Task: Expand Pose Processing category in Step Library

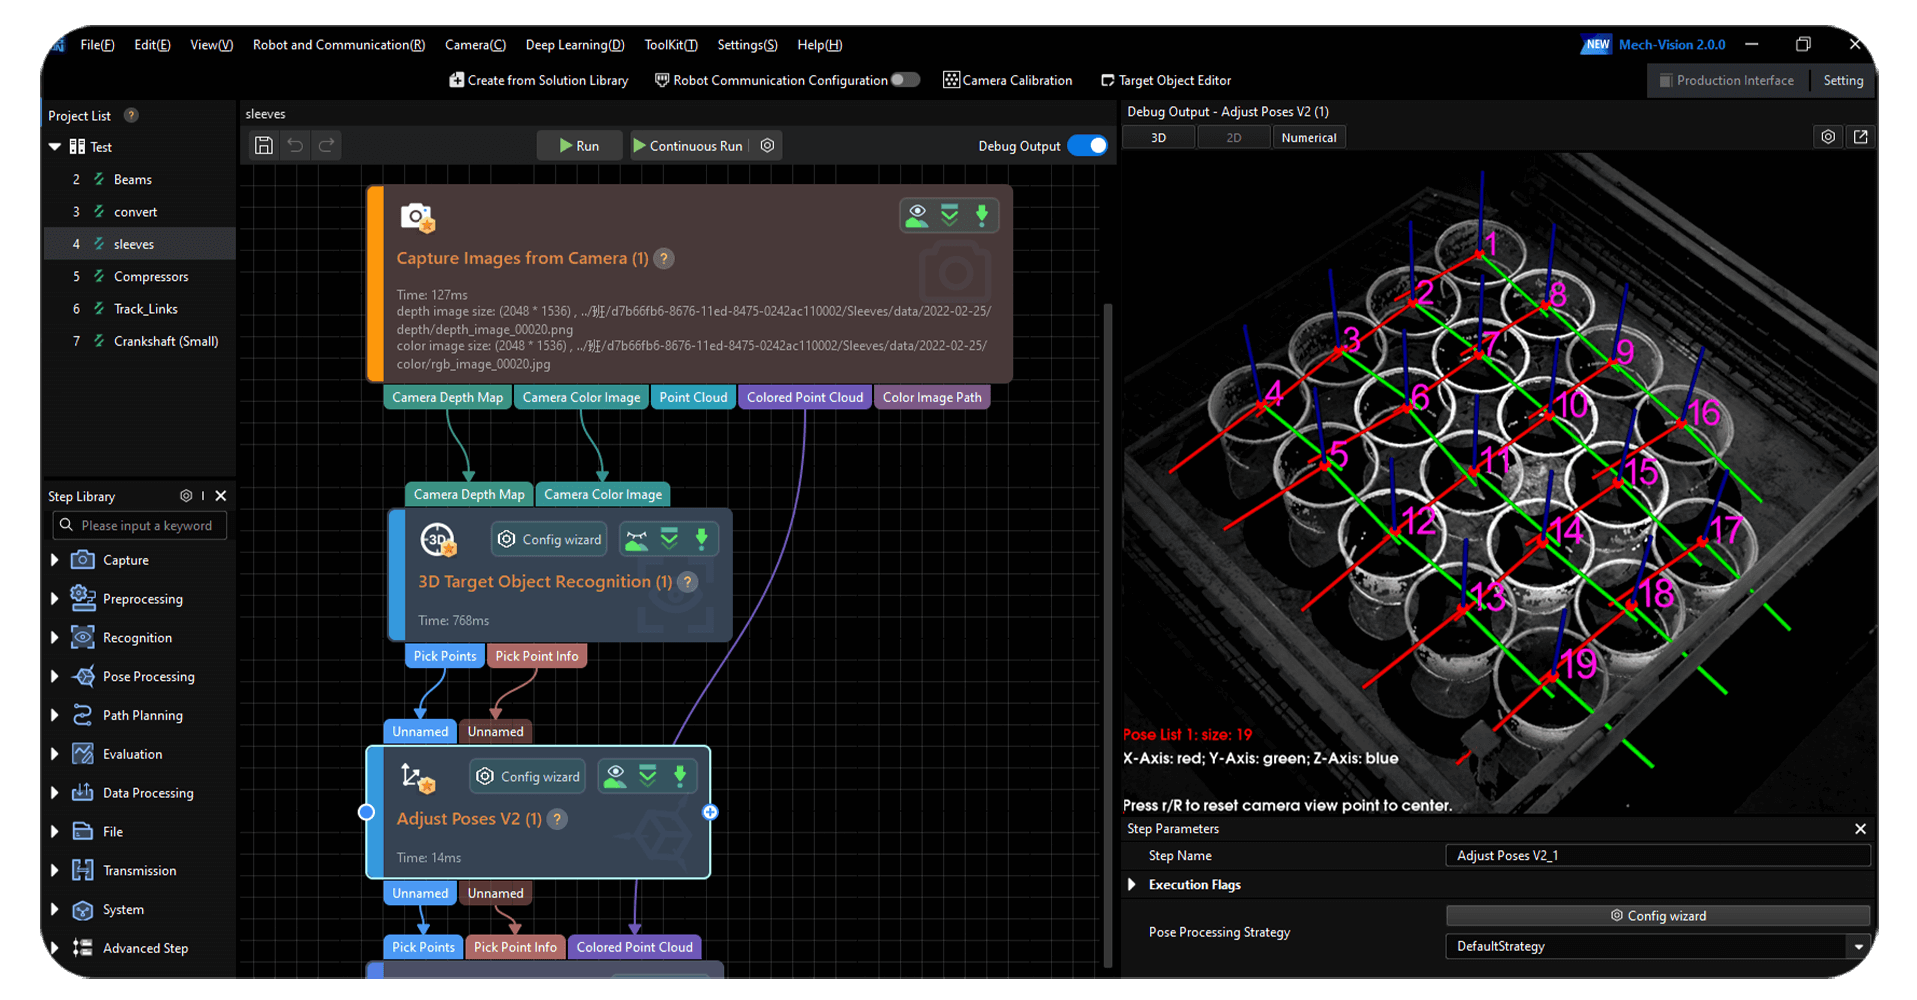Action: [55, 677]
